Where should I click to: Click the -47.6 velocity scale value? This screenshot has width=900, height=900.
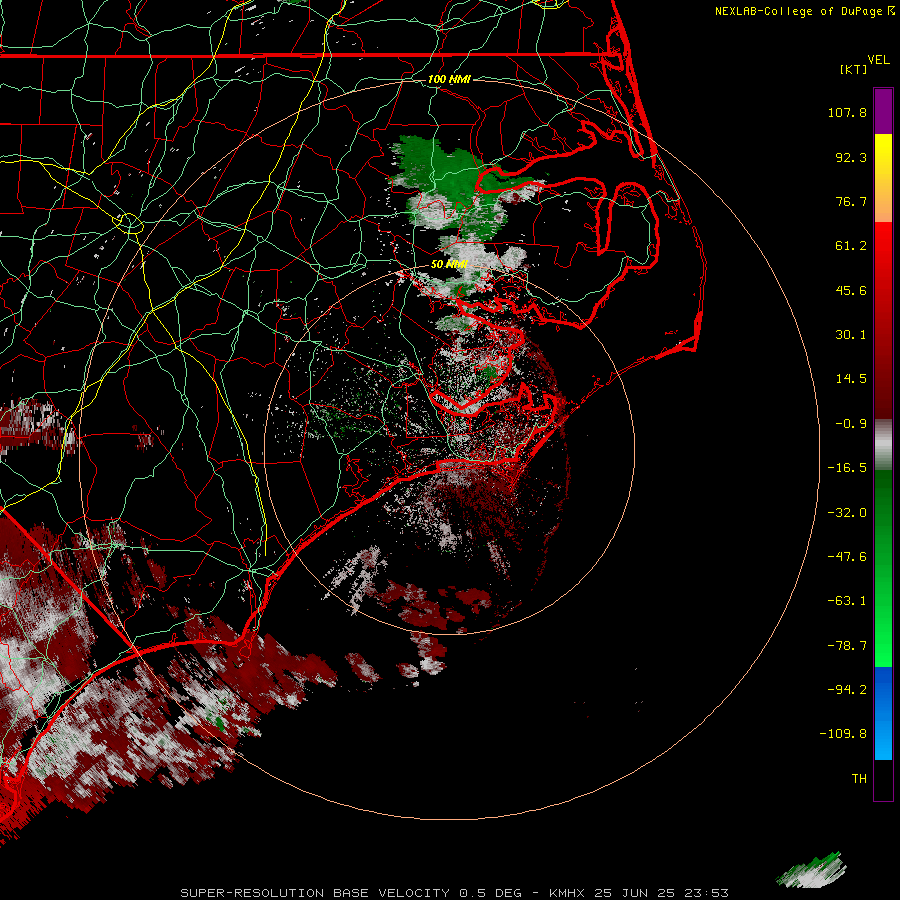[x=847, y=557]
